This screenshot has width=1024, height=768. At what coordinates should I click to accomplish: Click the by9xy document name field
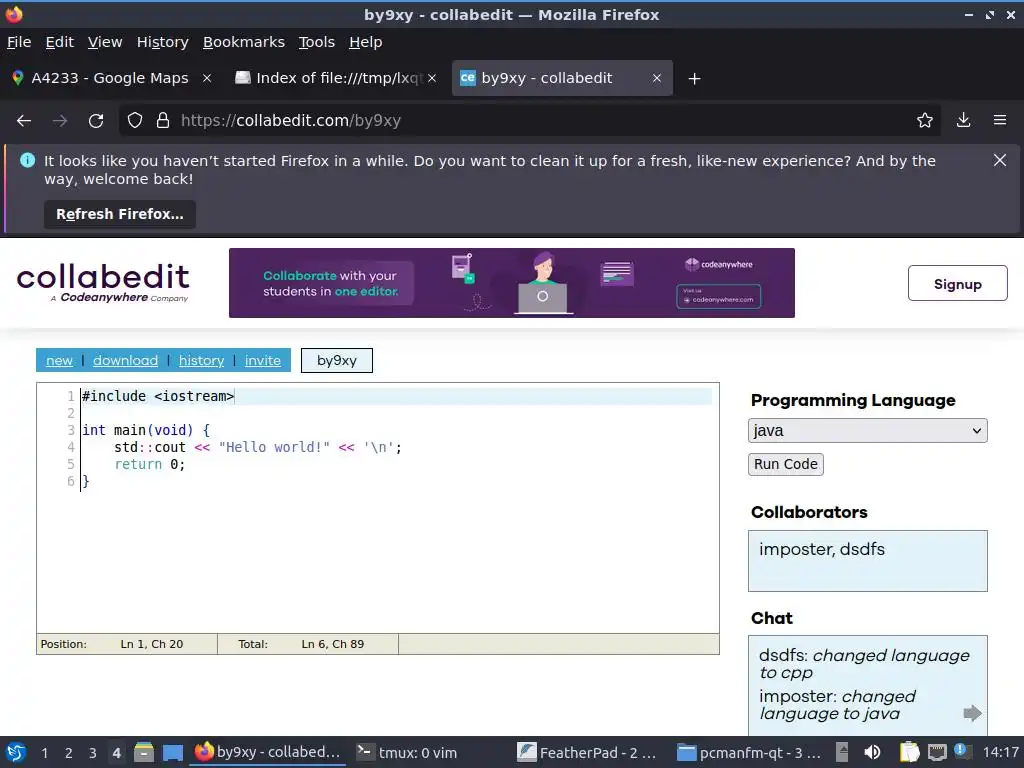[337, 360]
